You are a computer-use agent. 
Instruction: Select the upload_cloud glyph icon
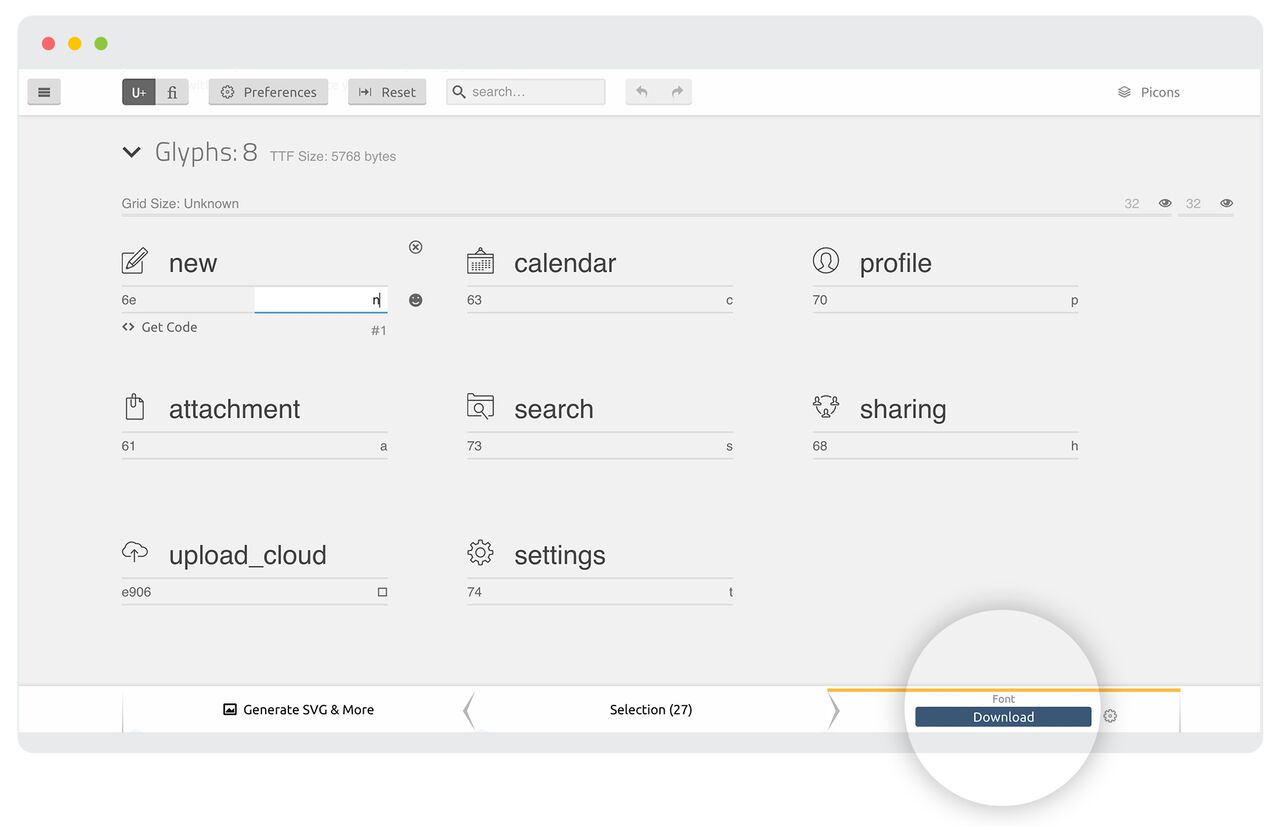coord(135,552)
